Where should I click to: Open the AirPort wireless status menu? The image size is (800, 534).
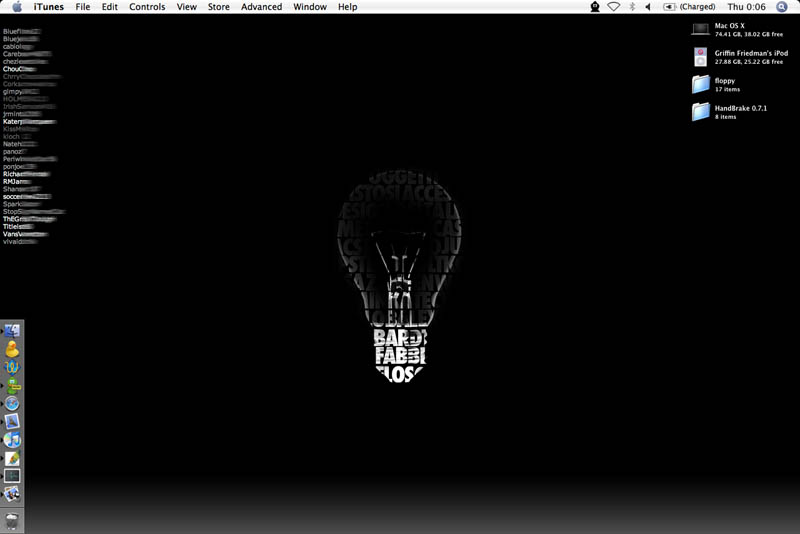pos(614,7)
